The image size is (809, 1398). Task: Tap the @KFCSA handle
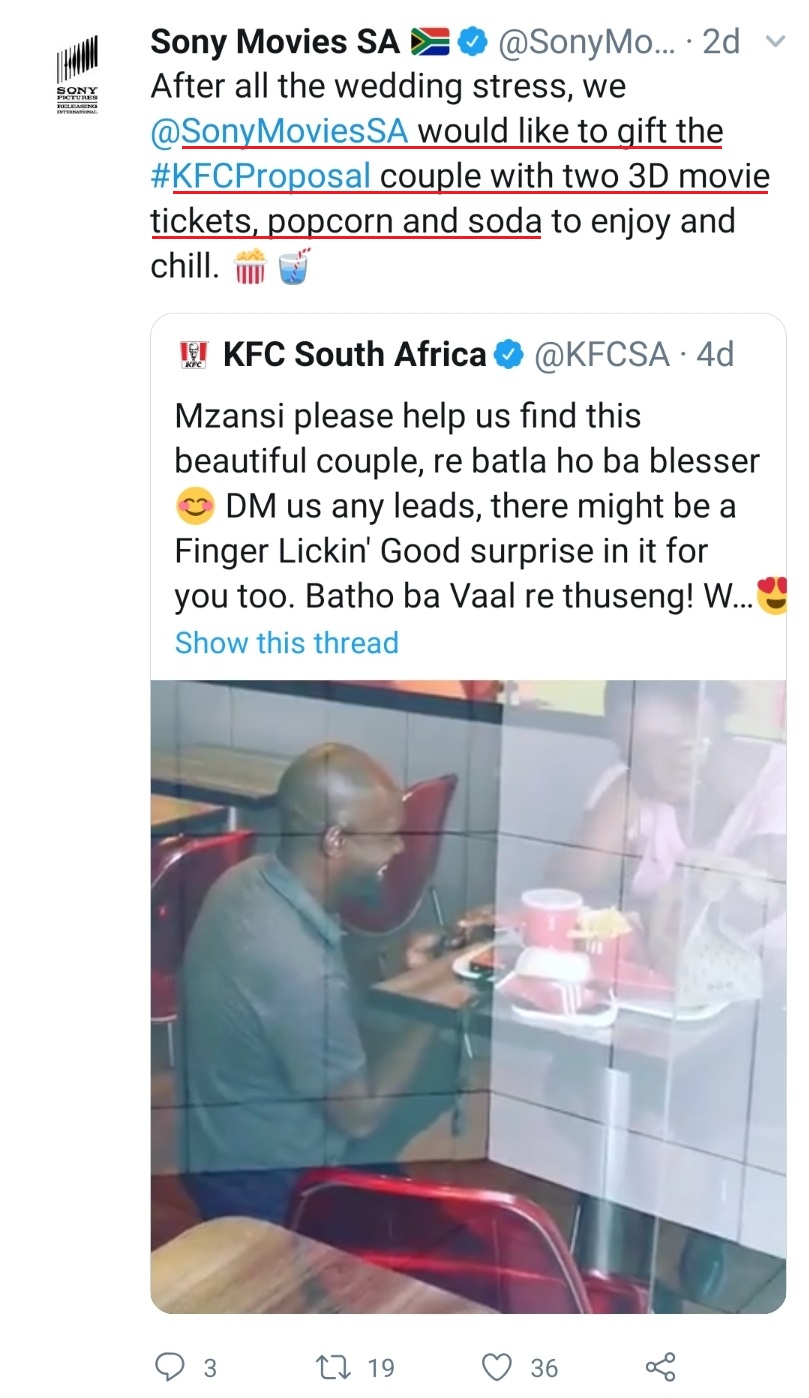(x=602, y=355)
